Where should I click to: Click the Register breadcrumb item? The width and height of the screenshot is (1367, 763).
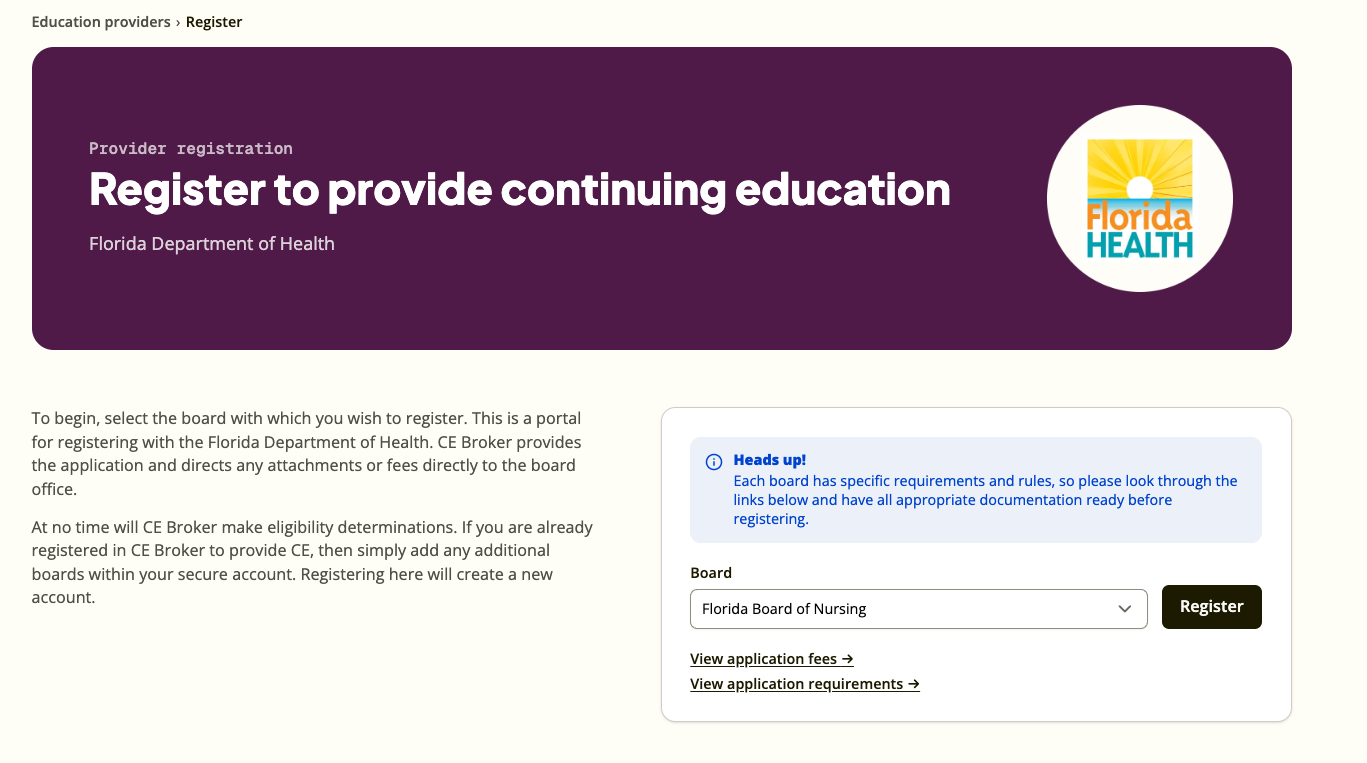coord(214,22)
